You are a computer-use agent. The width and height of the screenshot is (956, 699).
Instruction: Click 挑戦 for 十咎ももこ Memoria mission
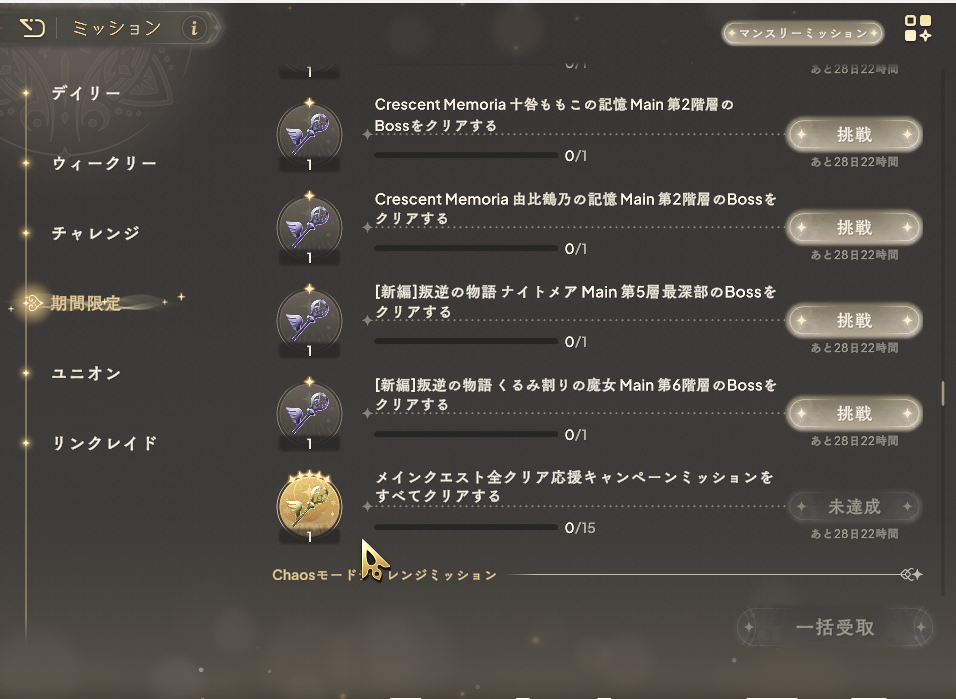(854, 134)
